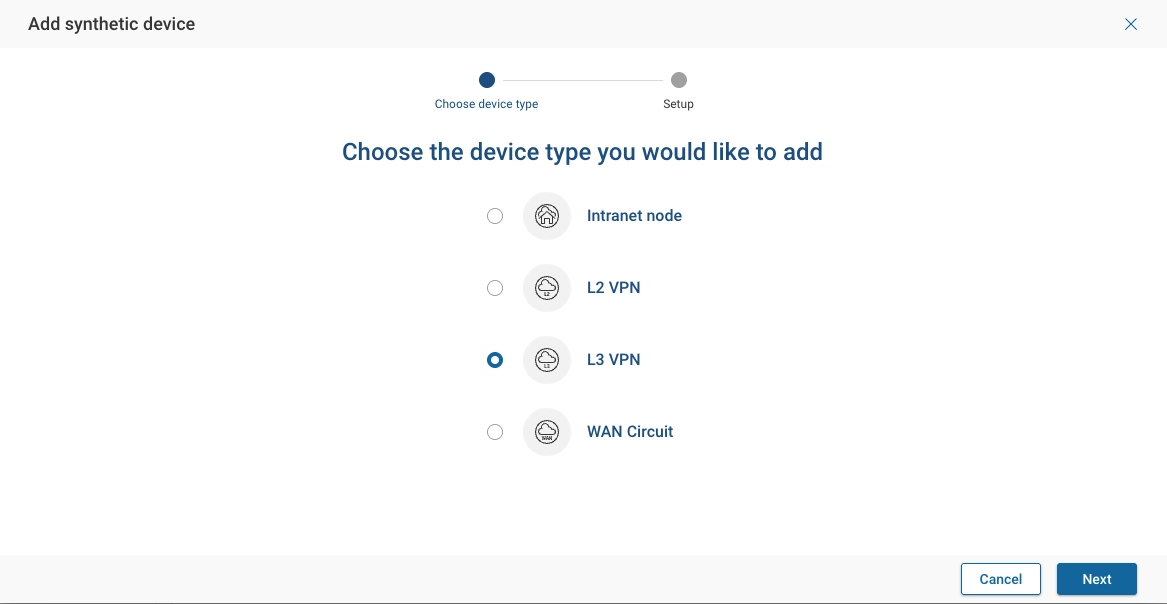The image size is (1167, 604).
Task: Click the Next button
Action: coord(1096,579)
